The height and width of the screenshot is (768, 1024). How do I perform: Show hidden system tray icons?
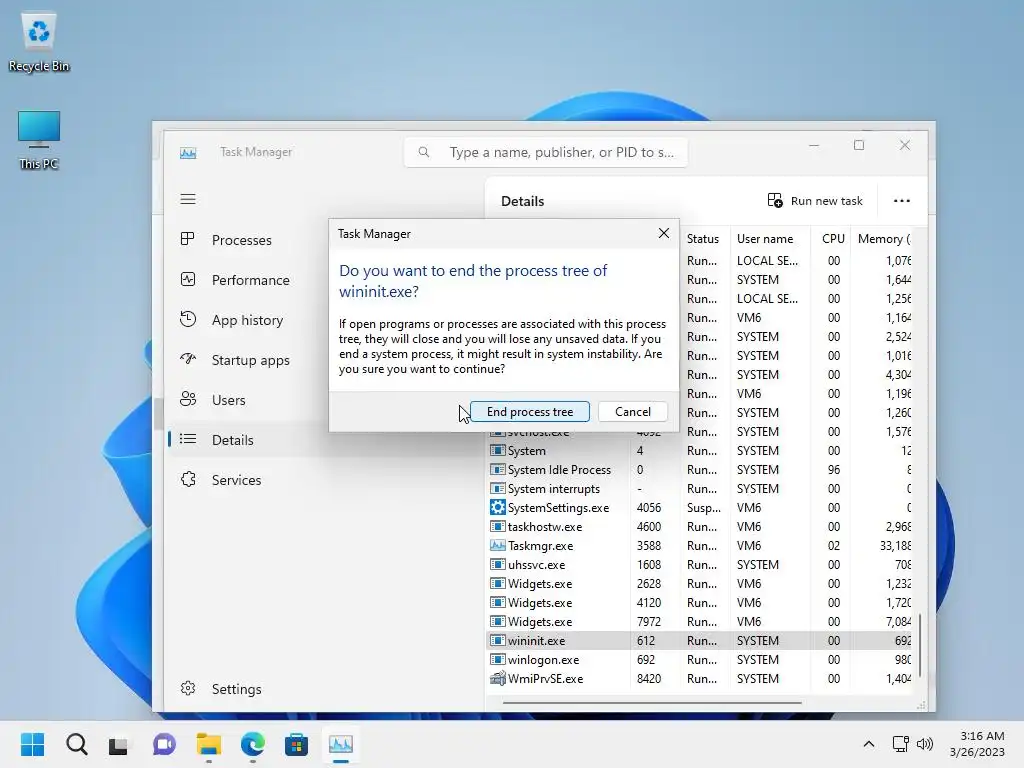tap(869, 744)
